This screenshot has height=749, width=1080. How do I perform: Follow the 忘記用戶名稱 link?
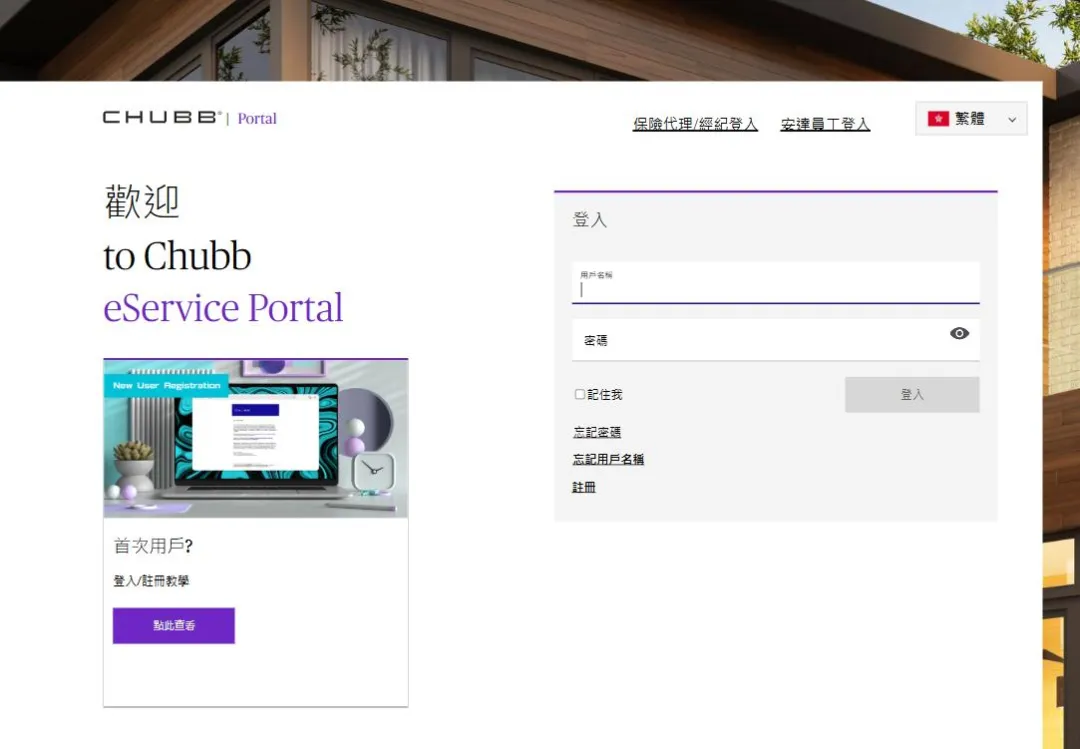point(608,460)
